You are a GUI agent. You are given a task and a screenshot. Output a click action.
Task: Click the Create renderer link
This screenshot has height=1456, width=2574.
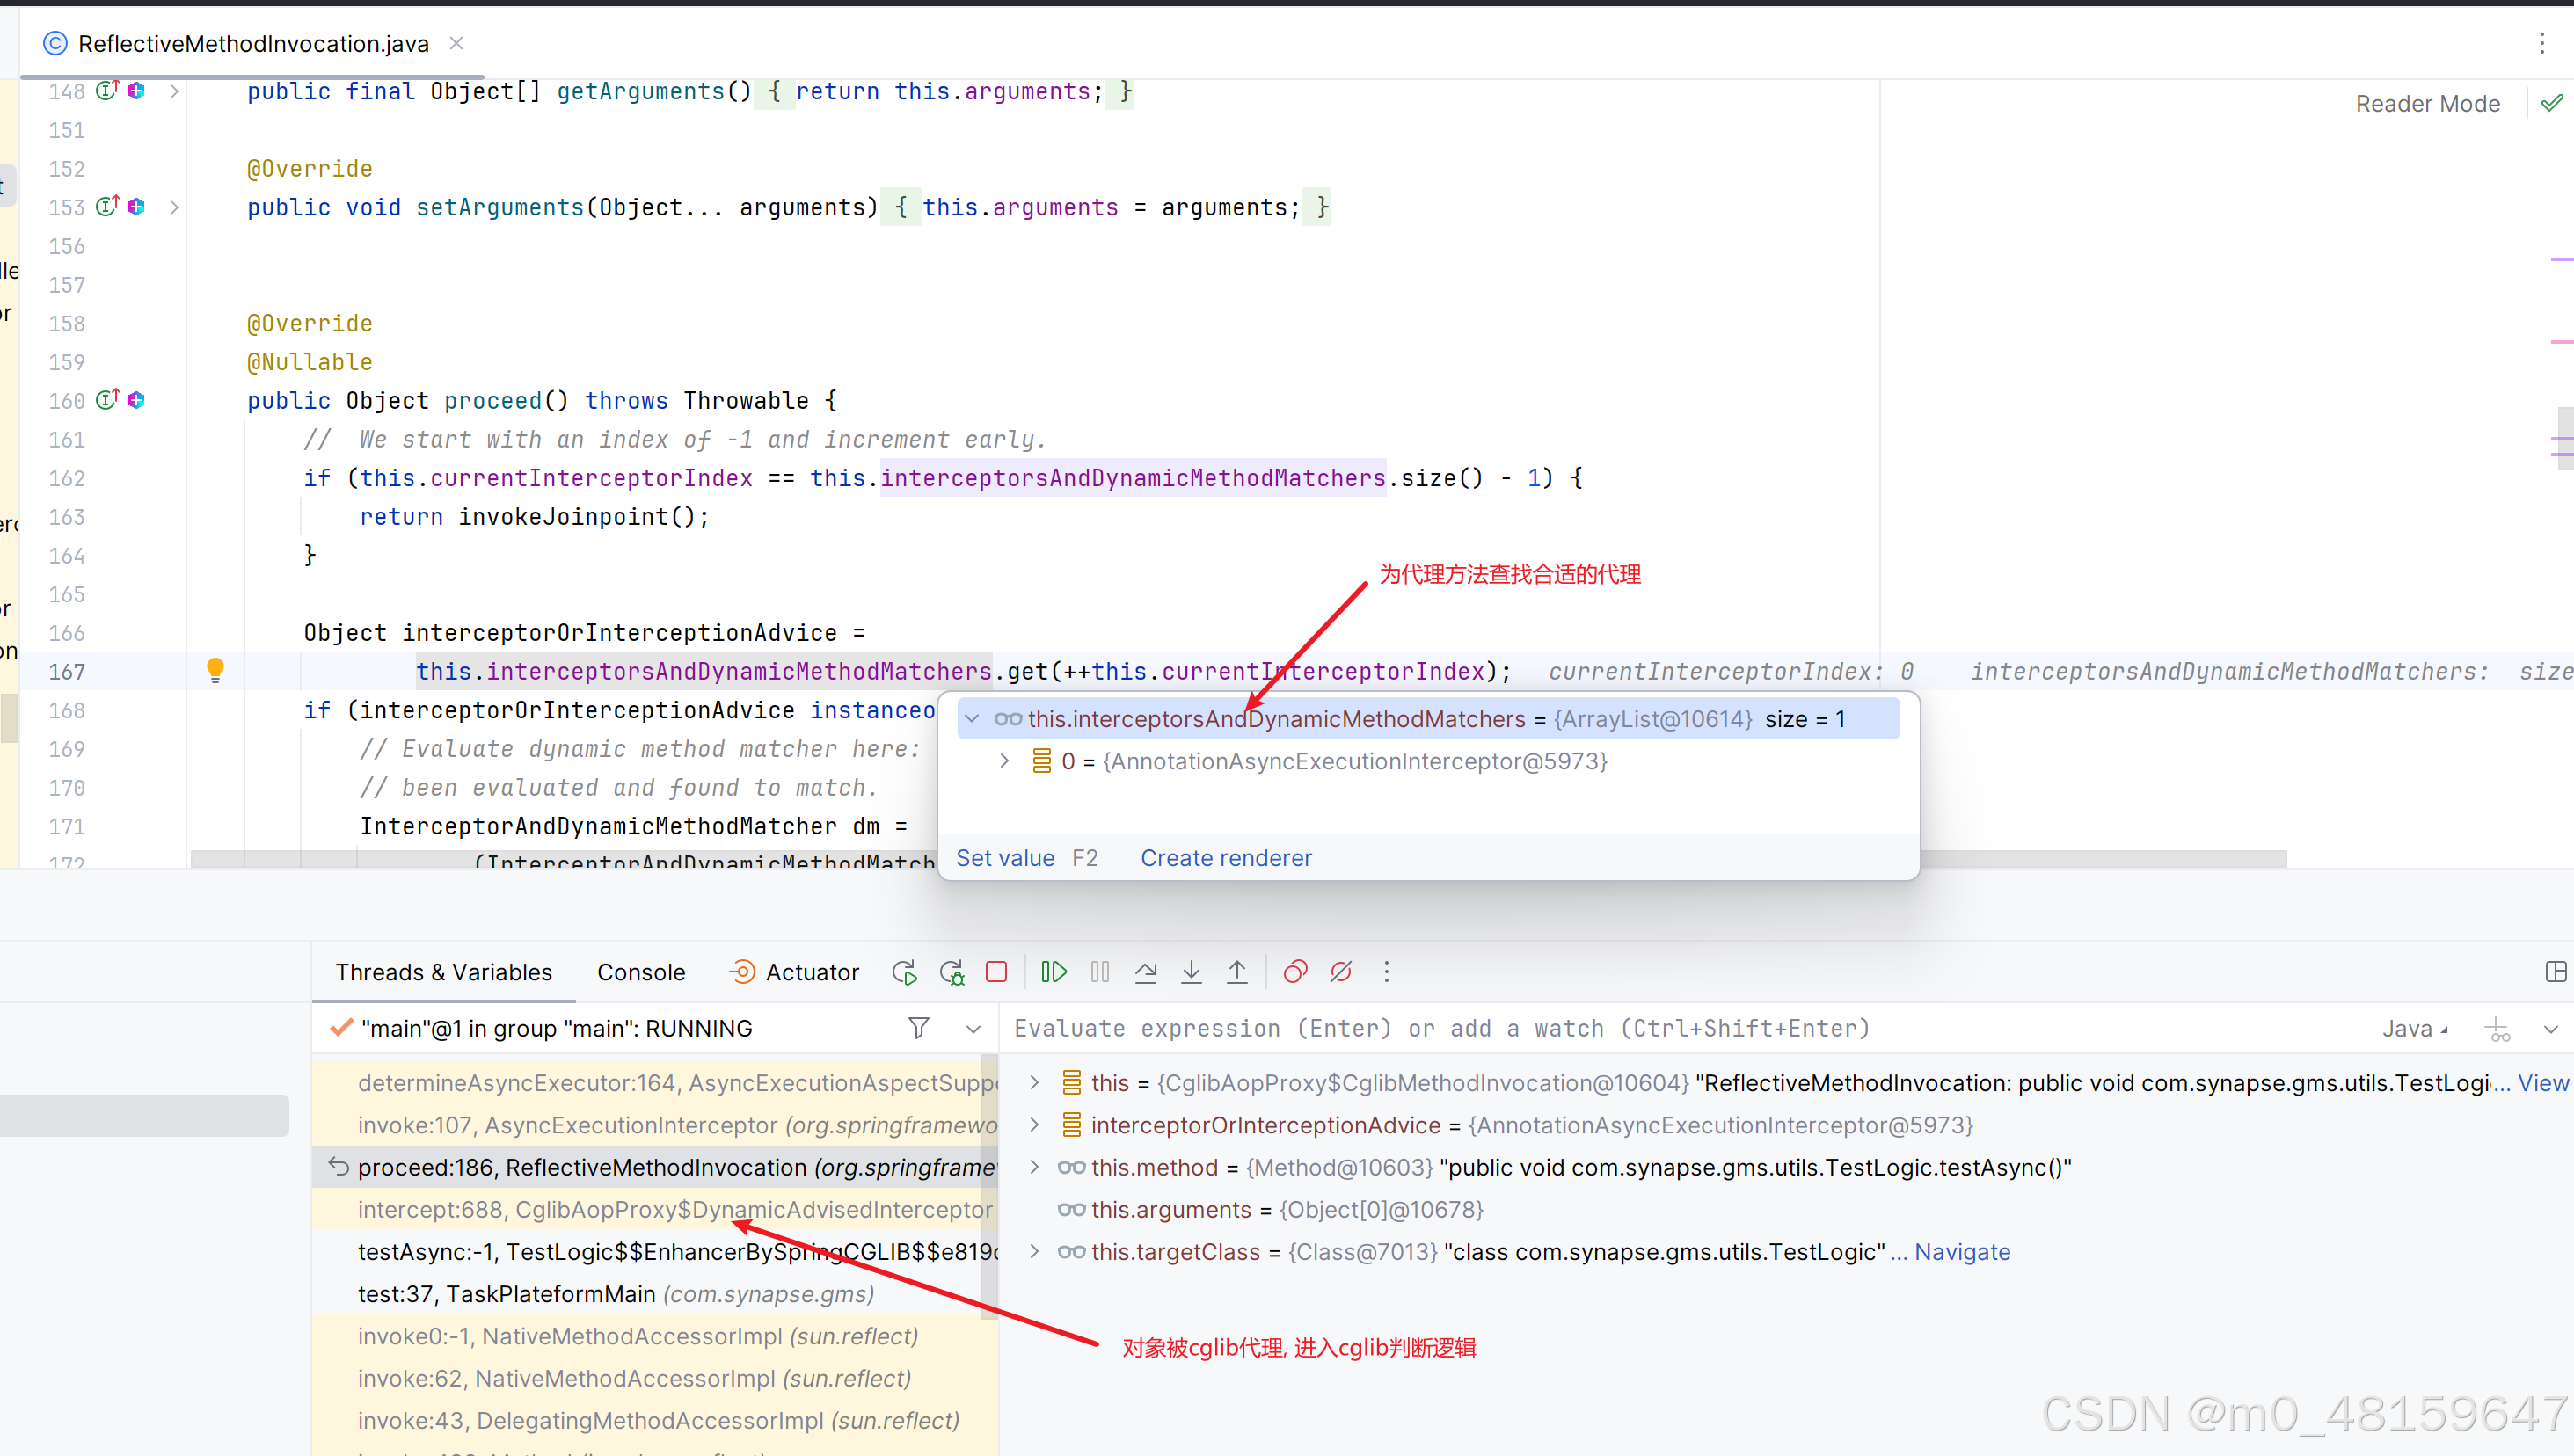pos(1226,858)
